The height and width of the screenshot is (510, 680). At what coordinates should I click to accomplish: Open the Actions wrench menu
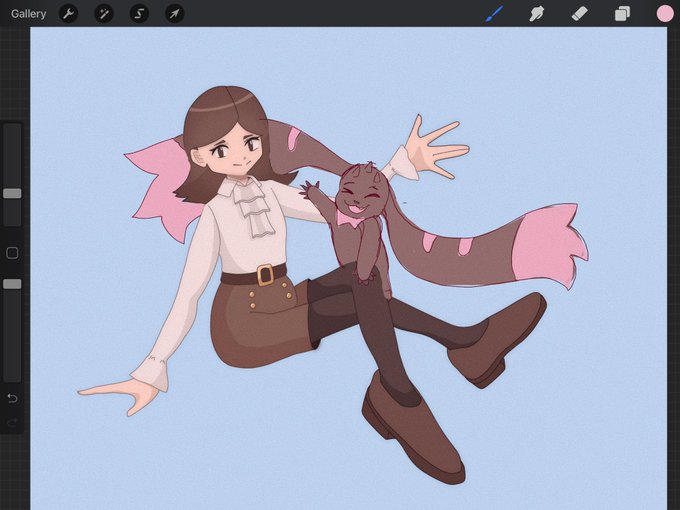[x=69, y=14]
